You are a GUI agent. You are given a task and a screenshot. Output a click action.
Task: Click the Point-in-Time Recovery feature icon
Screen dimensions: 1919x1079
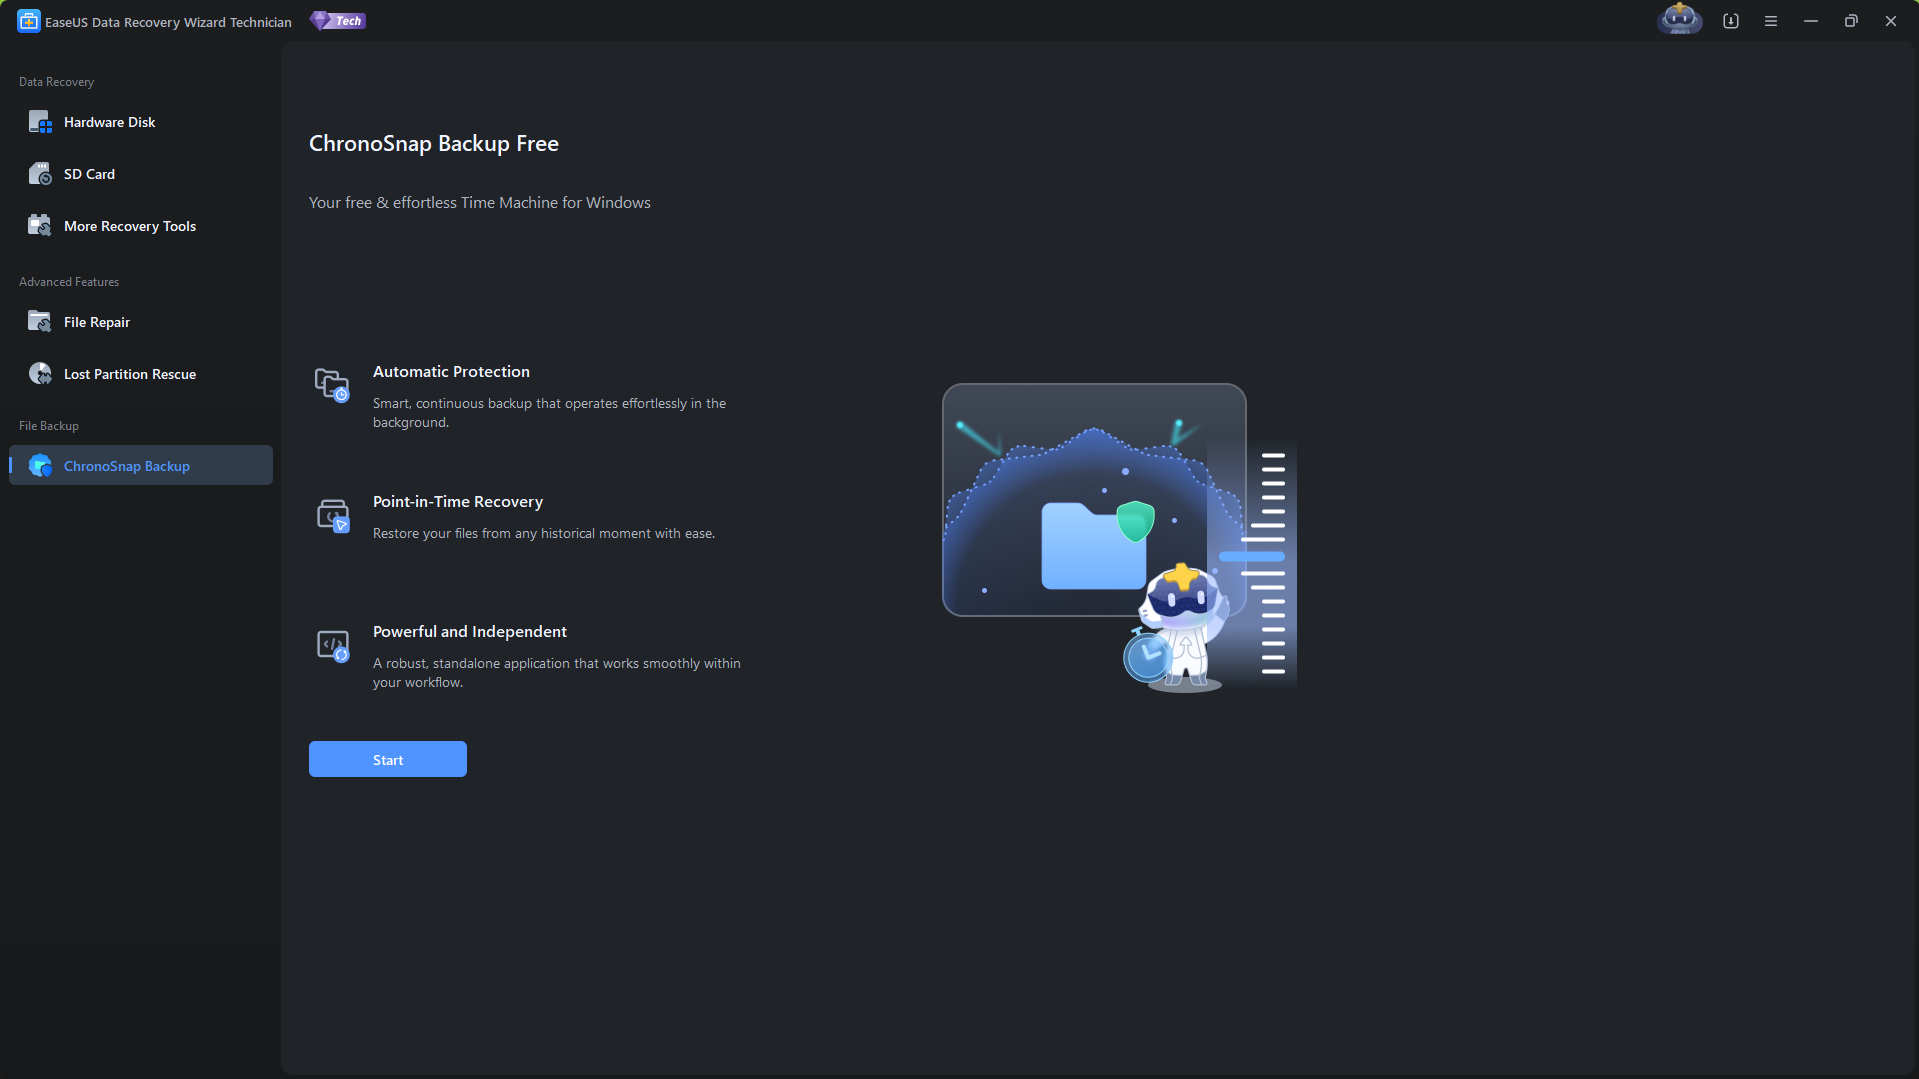(332, 515)
